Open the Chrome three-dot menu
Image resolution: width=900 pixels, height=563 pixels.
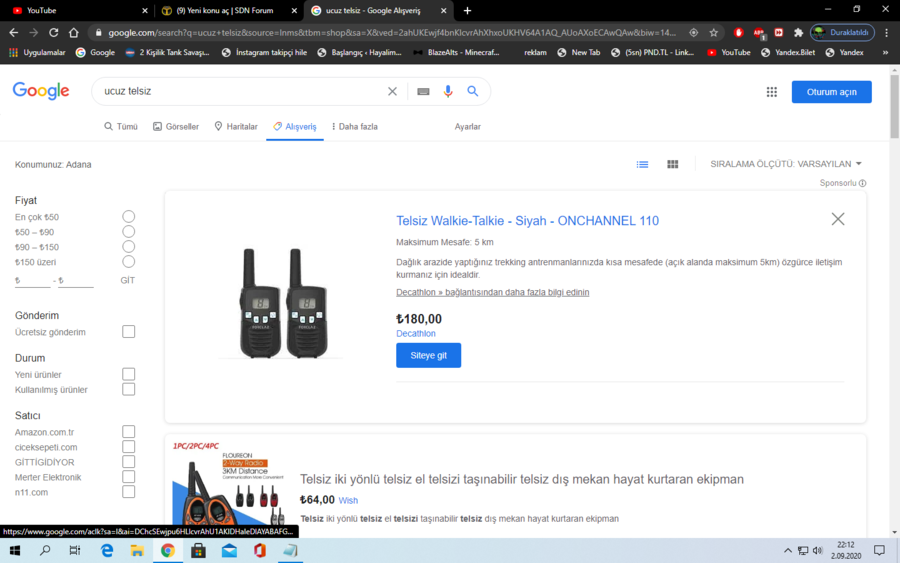[886, 33]
